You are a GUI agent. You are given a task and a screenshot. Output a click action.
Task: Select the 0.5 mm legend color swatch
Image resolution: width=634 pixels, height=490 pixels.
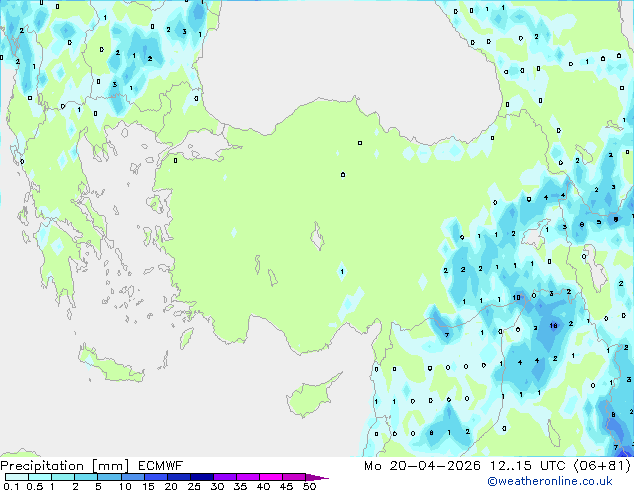(x=40, y=477)
